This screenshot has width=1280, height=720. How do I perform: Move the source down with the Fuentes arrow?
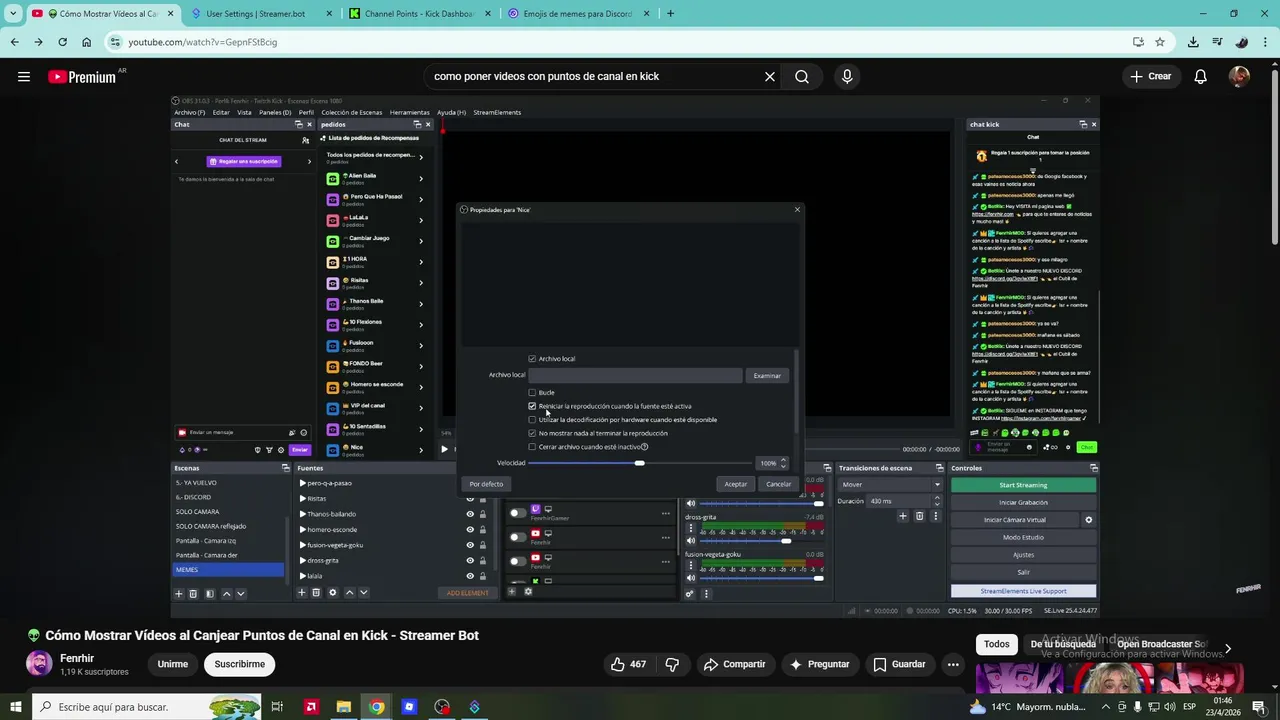click(363, 592)
